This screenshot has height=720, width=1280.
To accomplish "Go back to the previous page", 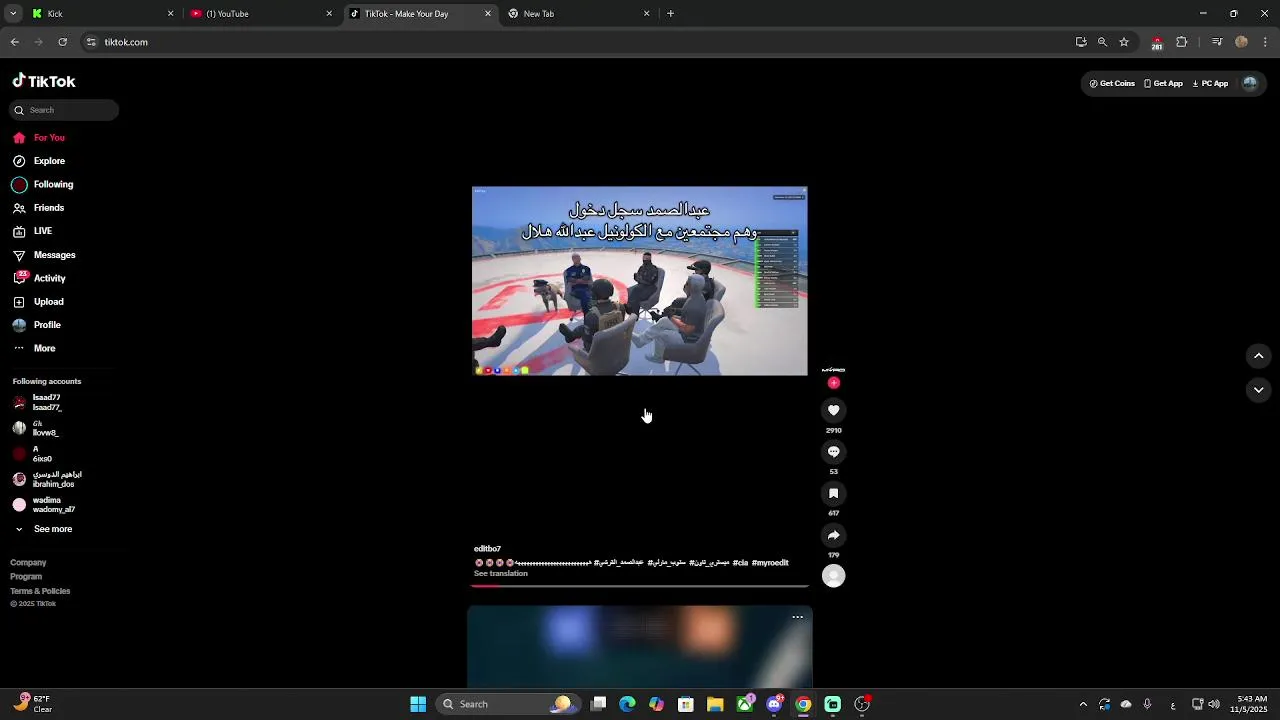I will [x=14, y=42].
